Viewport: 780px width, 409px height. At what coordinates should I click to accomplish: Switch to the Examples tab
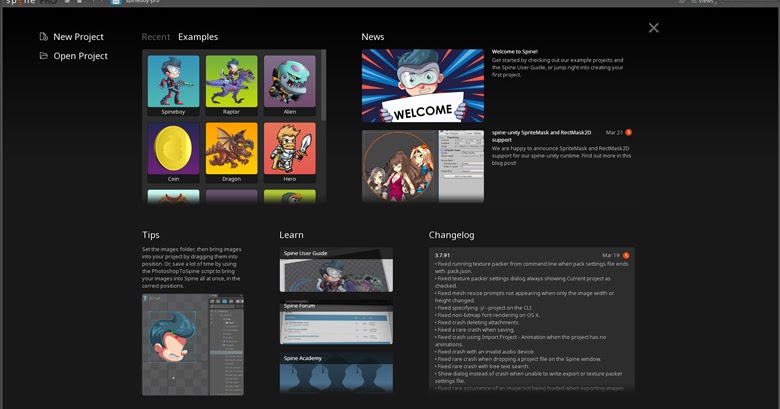tap(198, 37)
